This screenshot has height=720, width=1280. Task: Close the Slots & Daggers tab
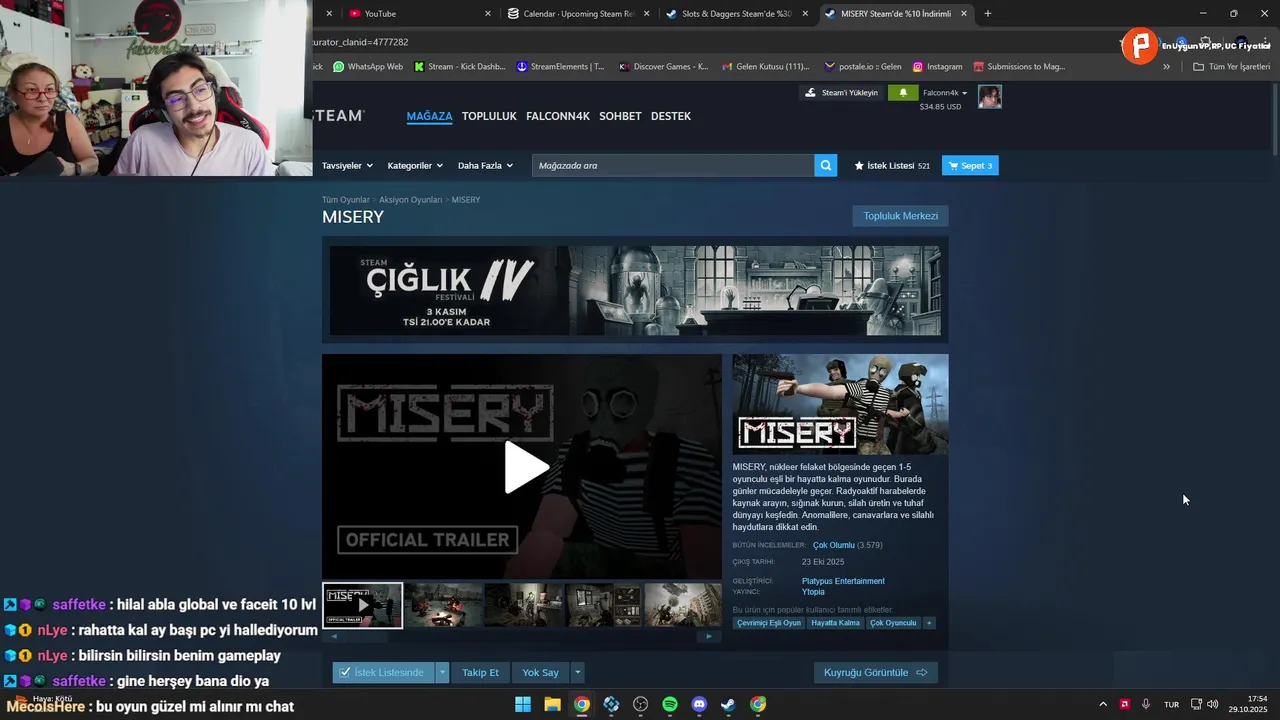point(805,13)
